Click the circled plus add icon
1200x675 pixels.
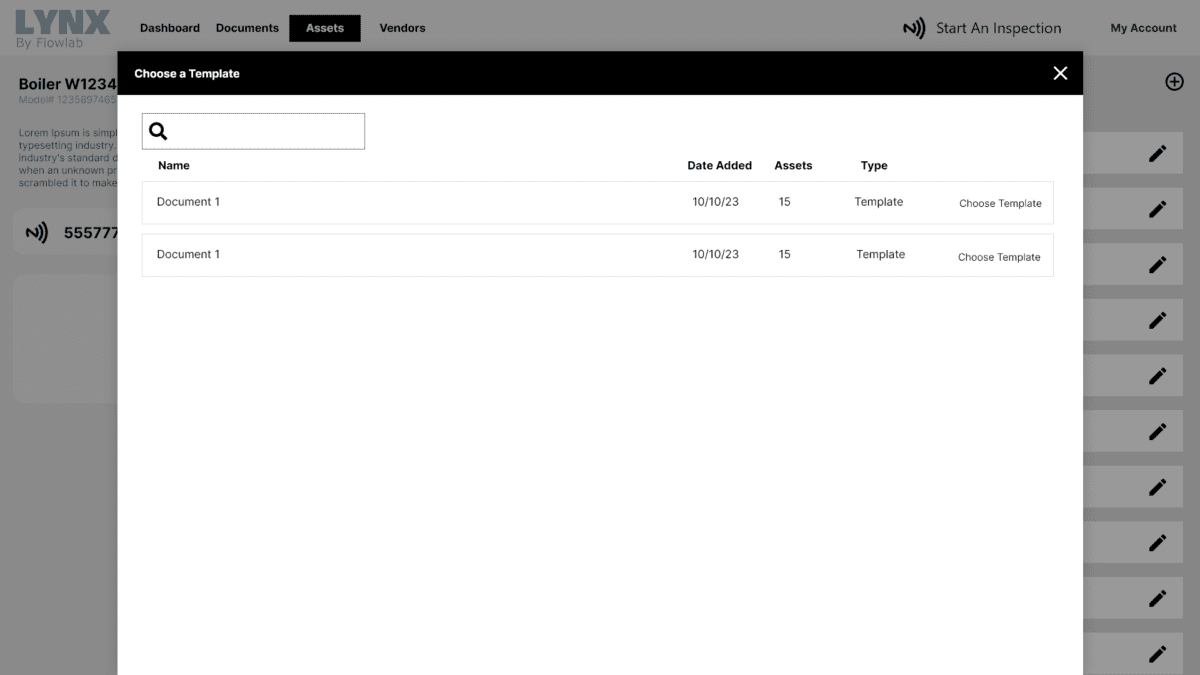pyautogui.click(x=1174, y=82)
